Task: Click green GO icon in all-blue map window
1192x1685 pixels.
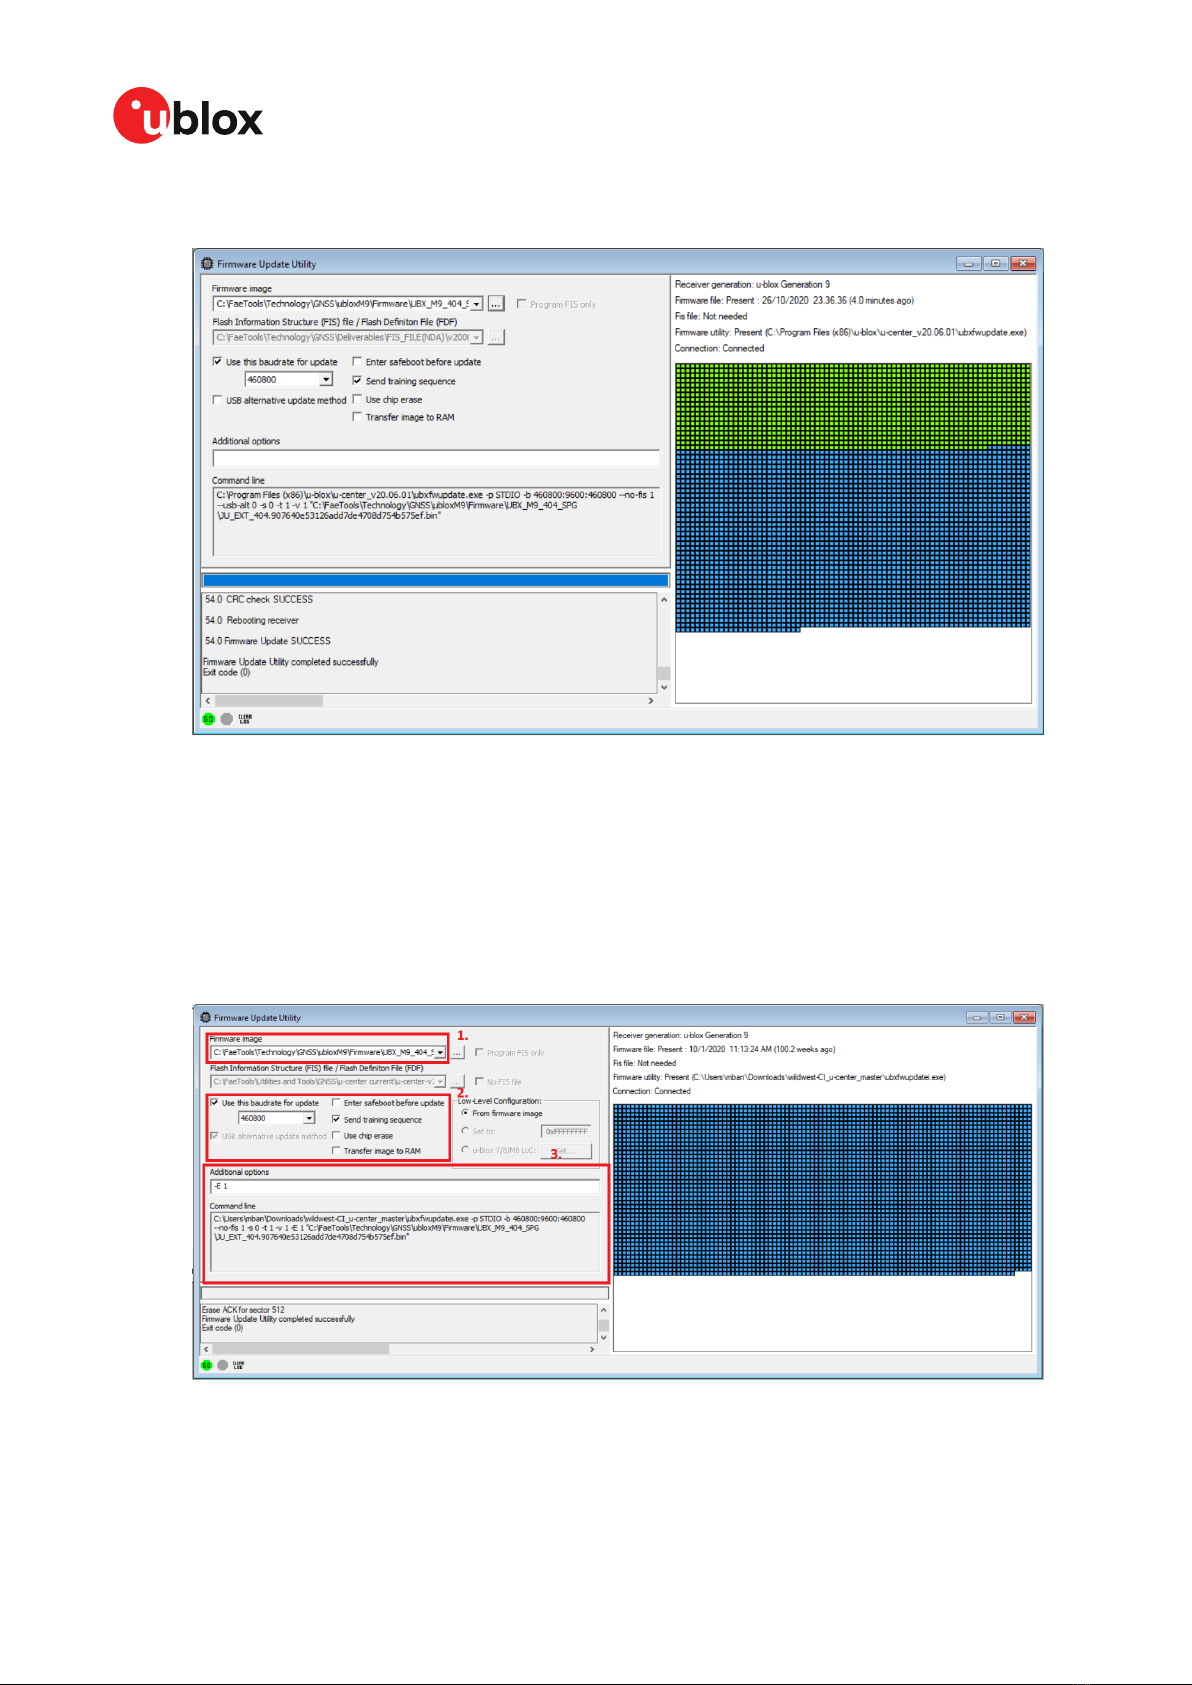Action: pyautogui.click(x=207, y=1365)
